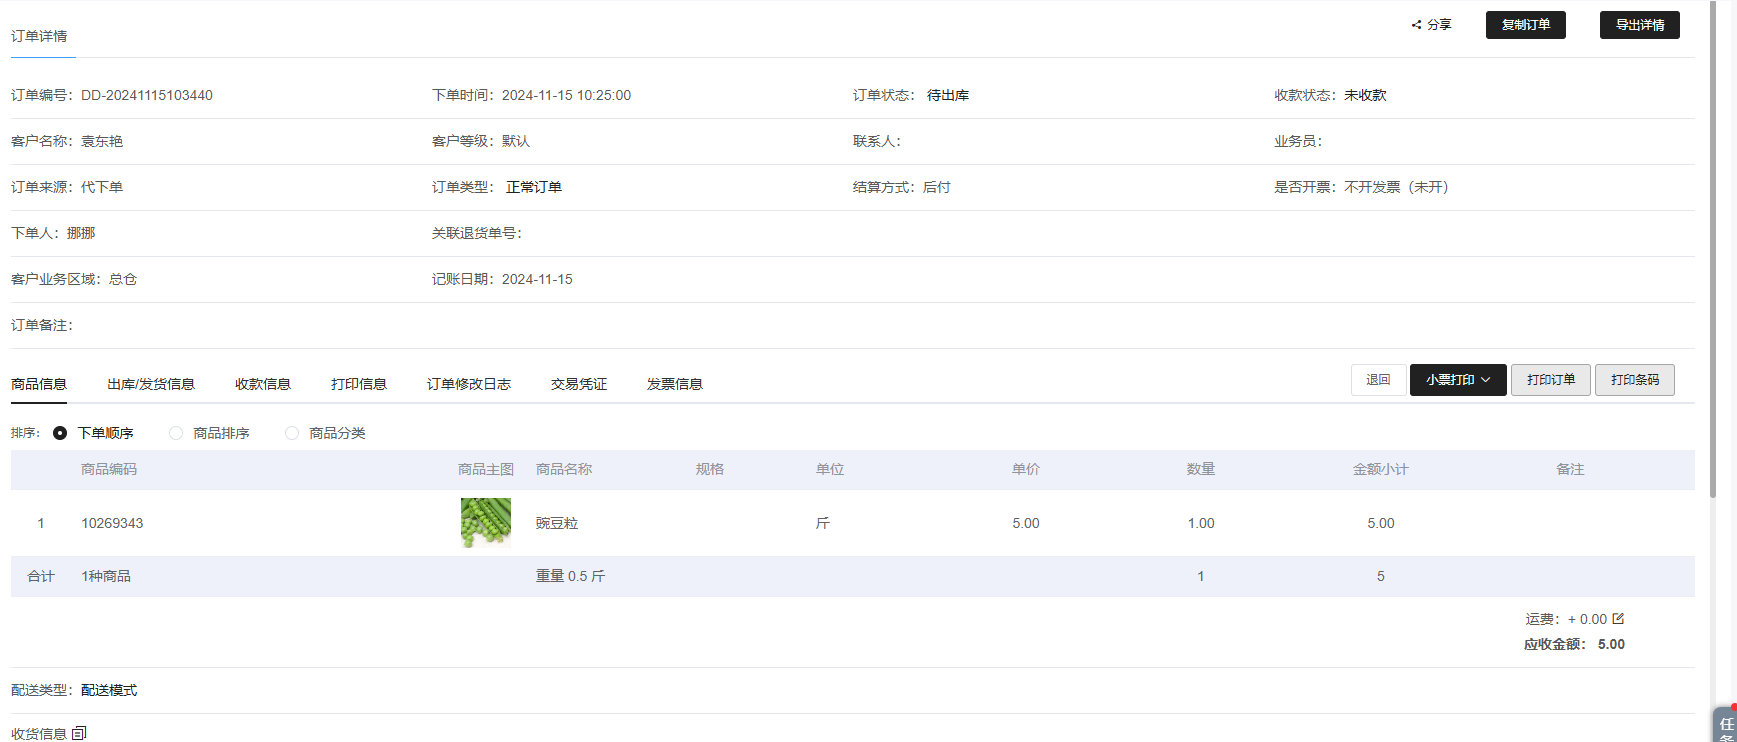Select the 下单顺序 sort radio button
1737x742 pixels.
(x=60, y=433)
